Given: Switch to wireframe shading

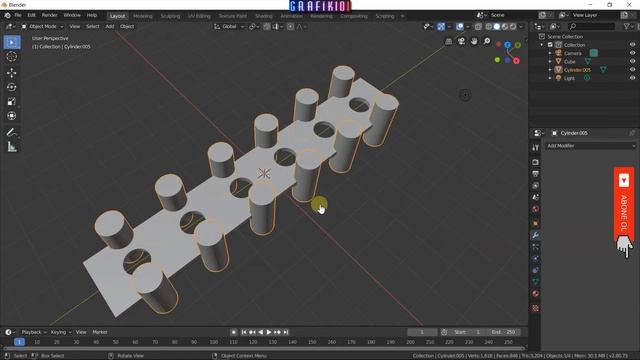Looking at the screenshot, I should pyautogui.click(x=489, y=27).
